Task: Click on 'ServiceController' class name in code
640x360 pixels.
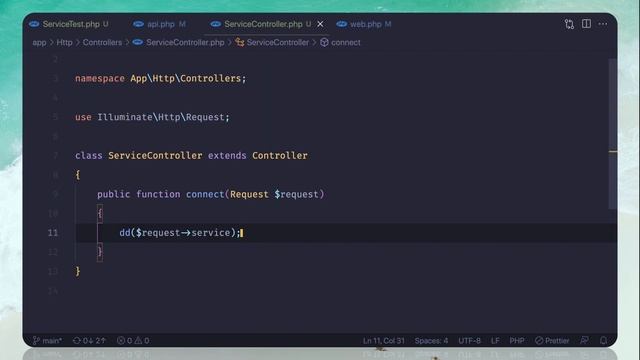Action: click(155, 156)
